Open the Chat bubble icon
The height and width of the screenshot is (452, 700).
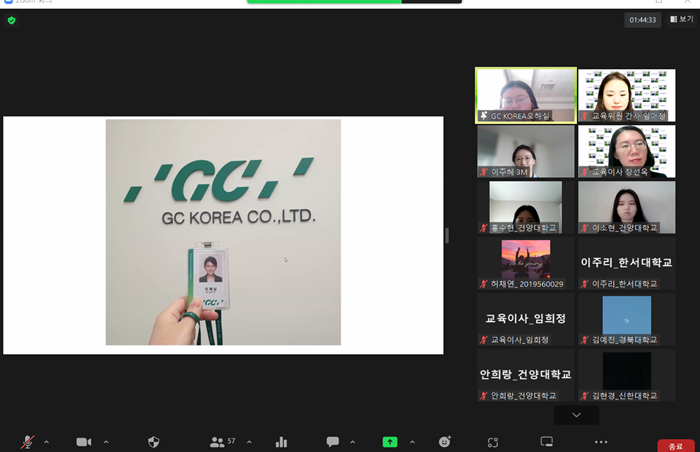[x=333, y=442]
